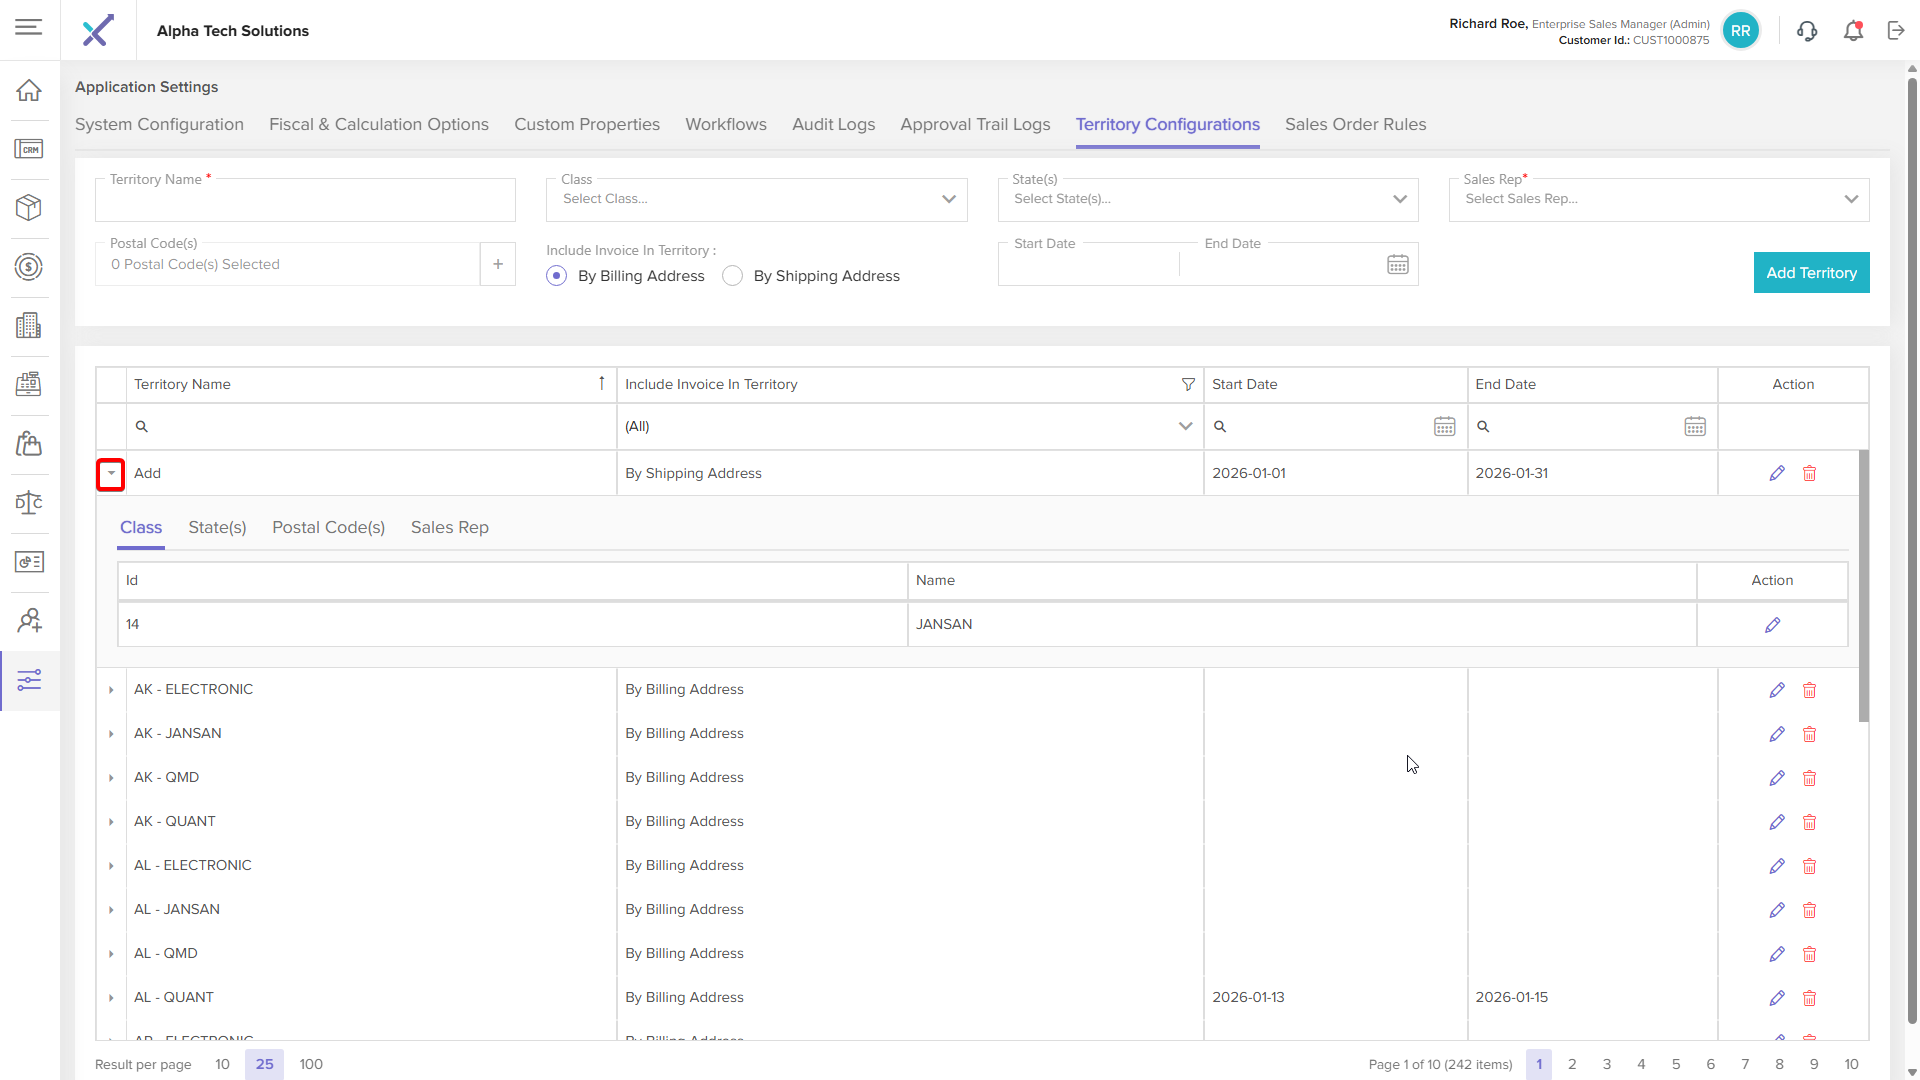Click the Home sidebar icon

tap(29, 90)
